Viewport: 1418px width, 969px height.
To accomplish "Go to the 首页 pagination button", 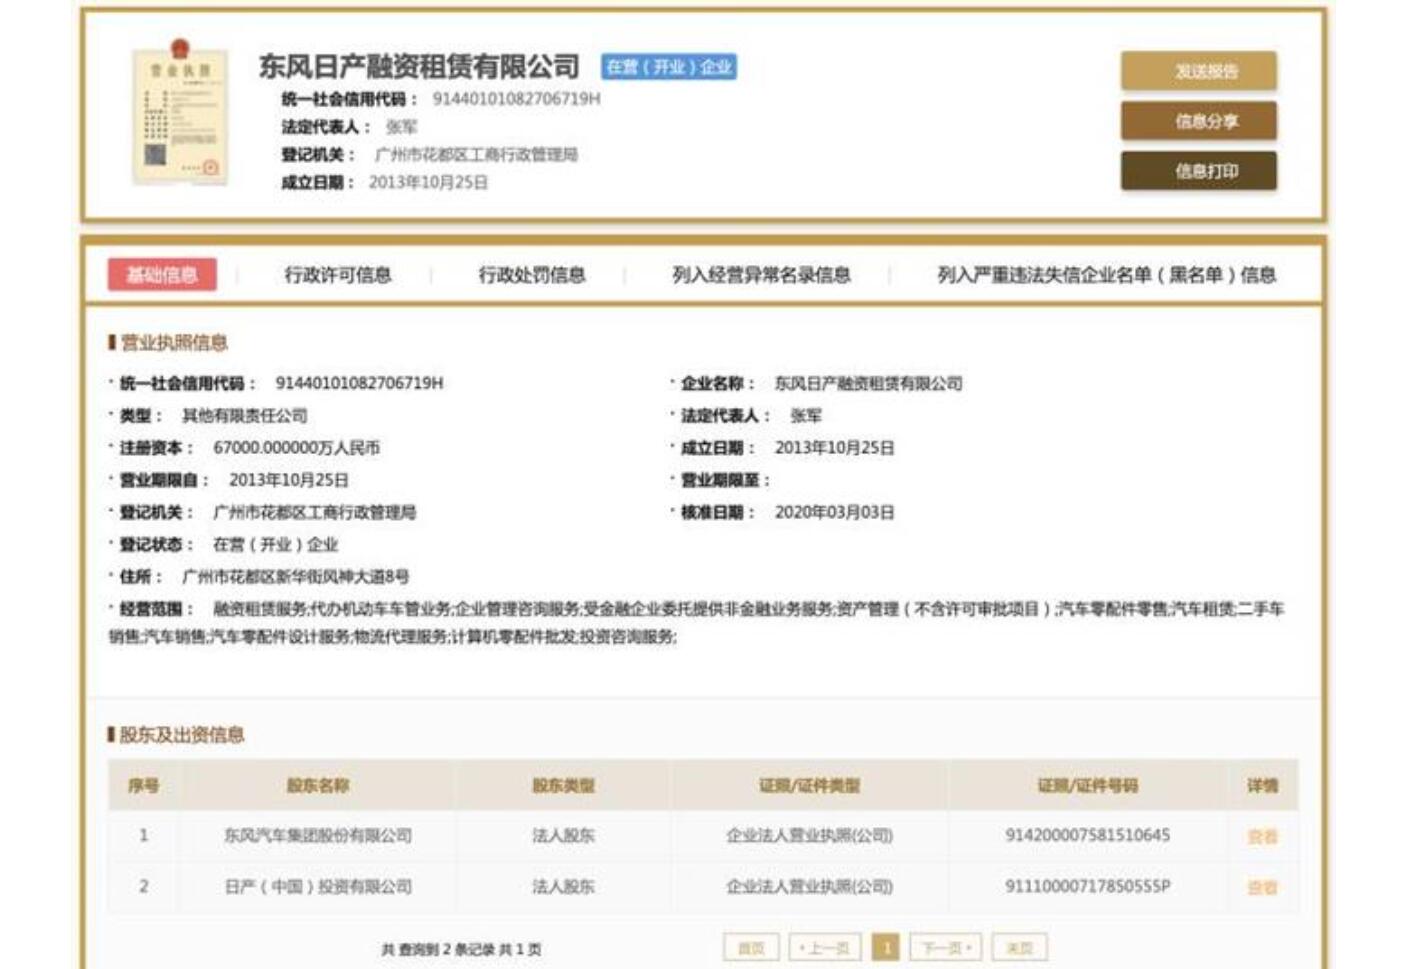I will (751, 948).
